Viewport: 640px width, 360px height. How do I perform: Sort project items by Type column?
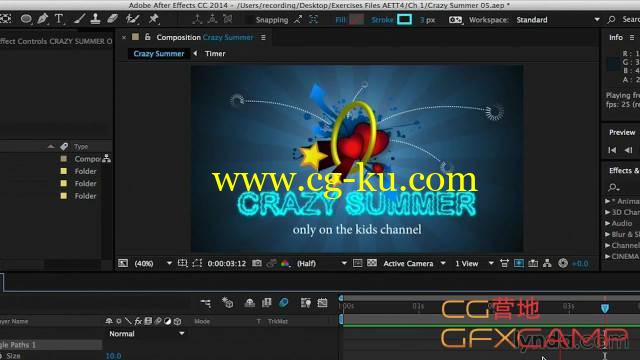tap(81, 146)
